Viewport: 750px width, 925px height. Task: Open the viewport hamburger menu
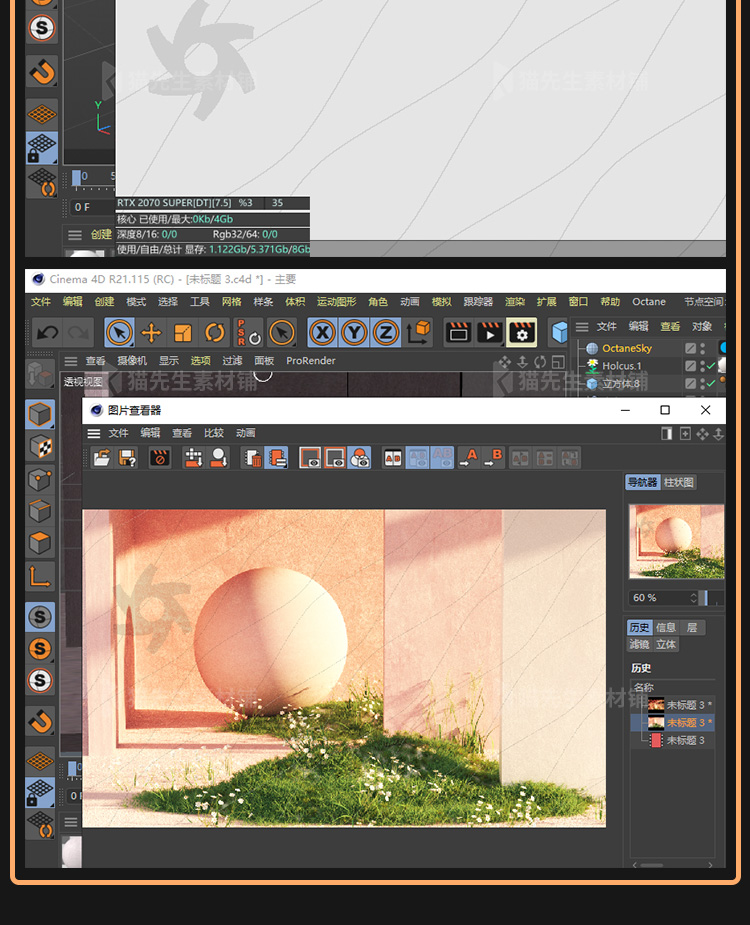click(x=71, y=361)
